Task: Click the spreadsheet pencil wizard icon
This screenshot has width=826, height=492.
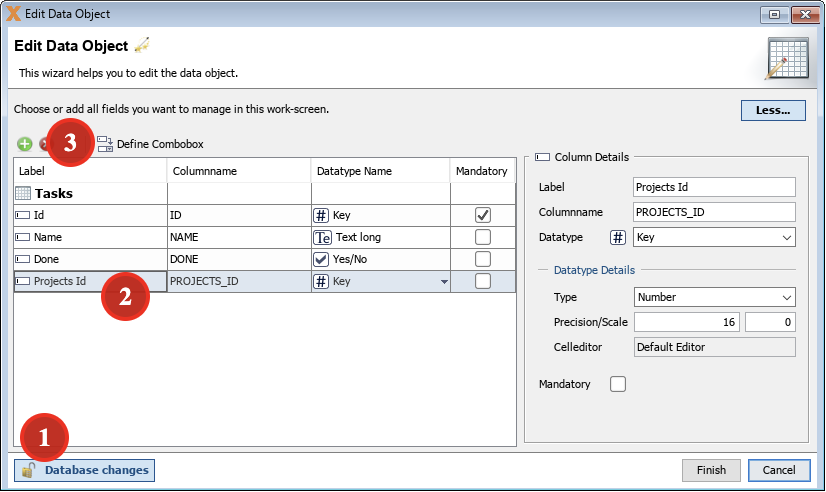Action: point(787,58)
